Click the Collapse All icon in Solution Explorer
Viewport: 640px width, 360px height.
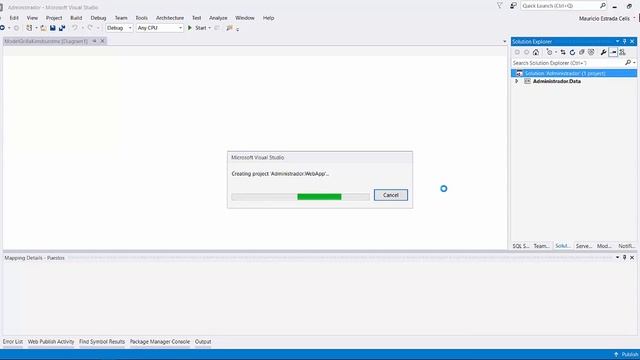point(582,52)
